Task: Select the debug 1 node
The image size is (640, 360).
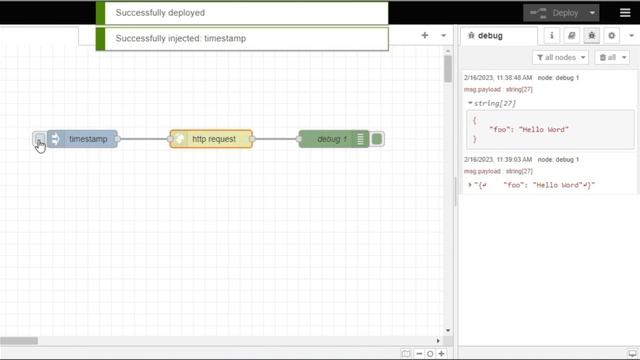Action: click(334, 139)
